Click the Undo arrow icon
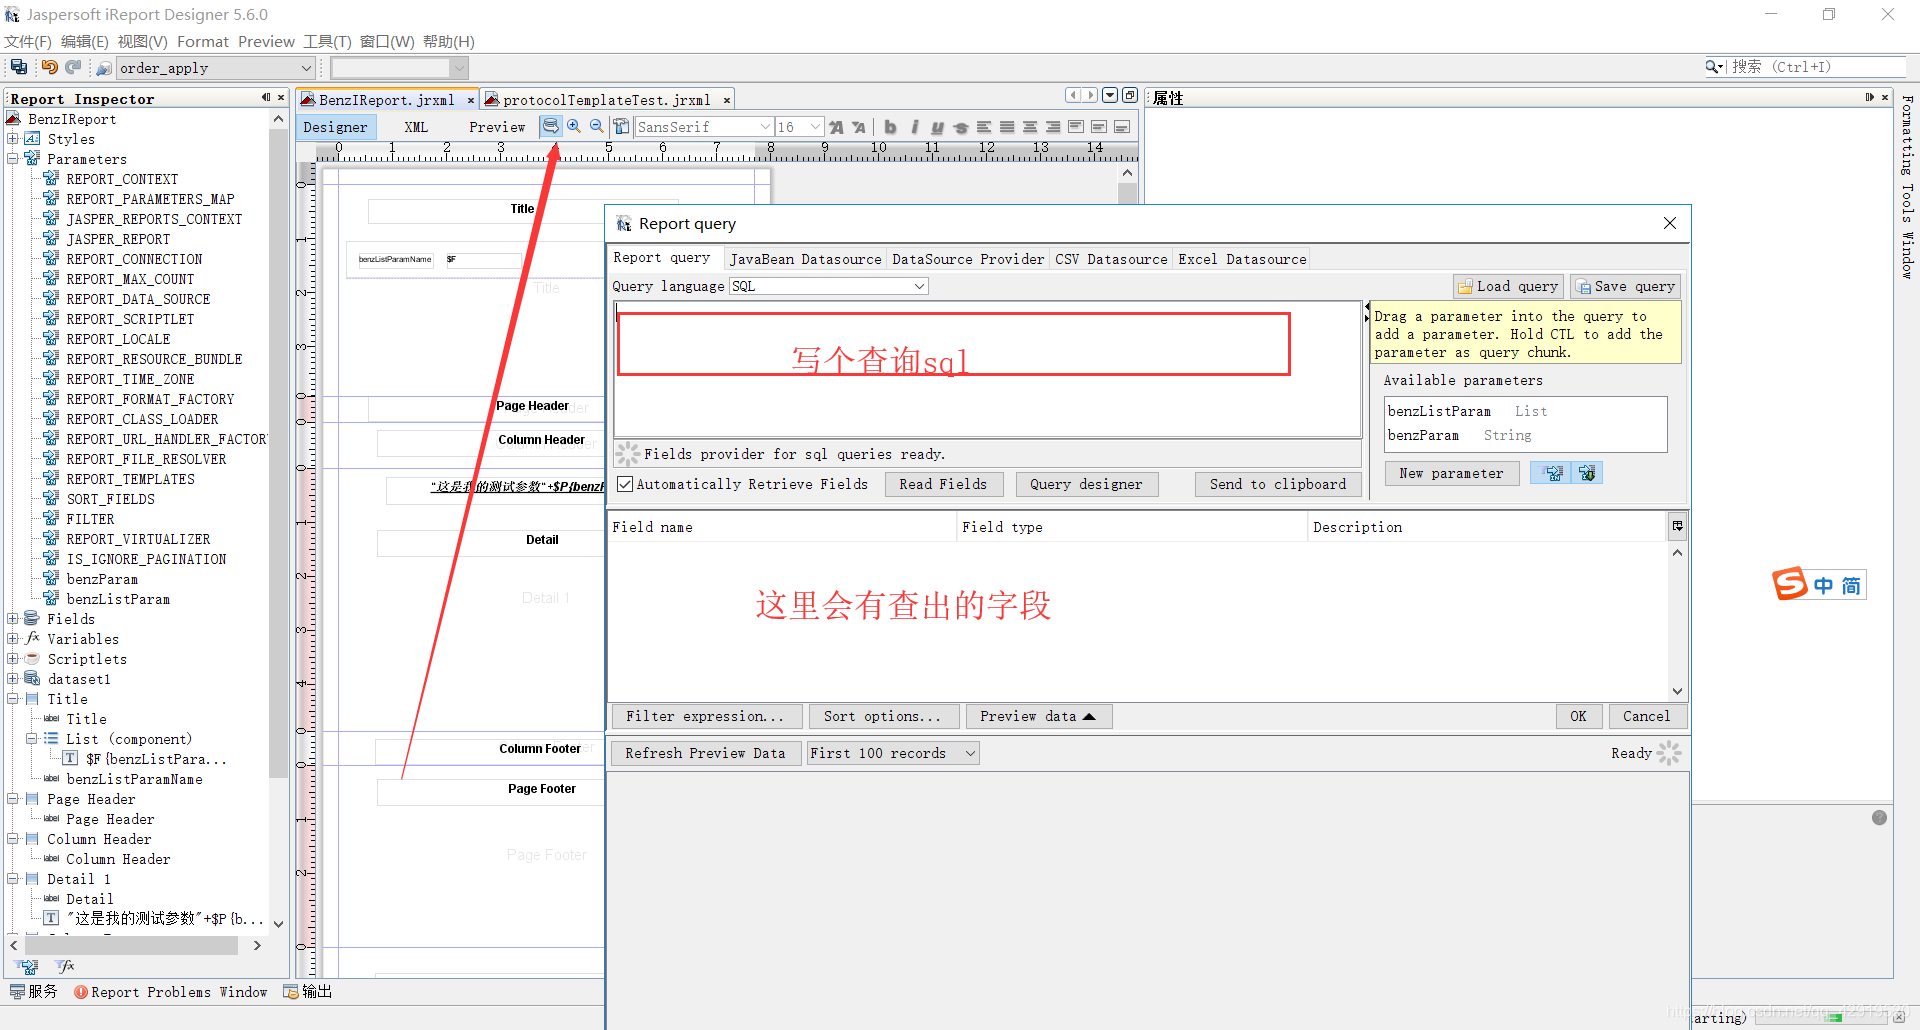This screenshot has height=1030, width=1920. point(48,67)
